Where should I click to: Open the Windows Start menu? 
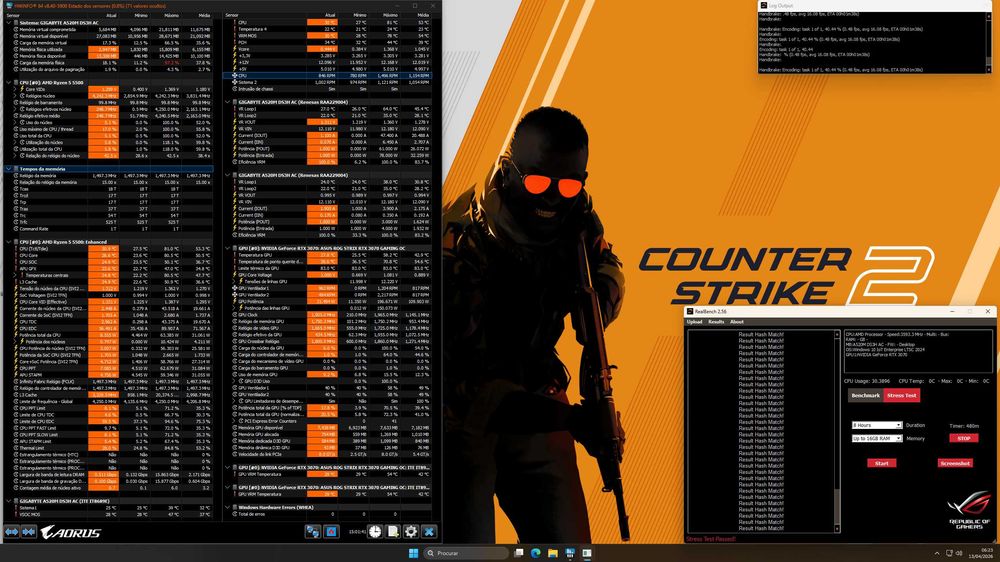413,553
